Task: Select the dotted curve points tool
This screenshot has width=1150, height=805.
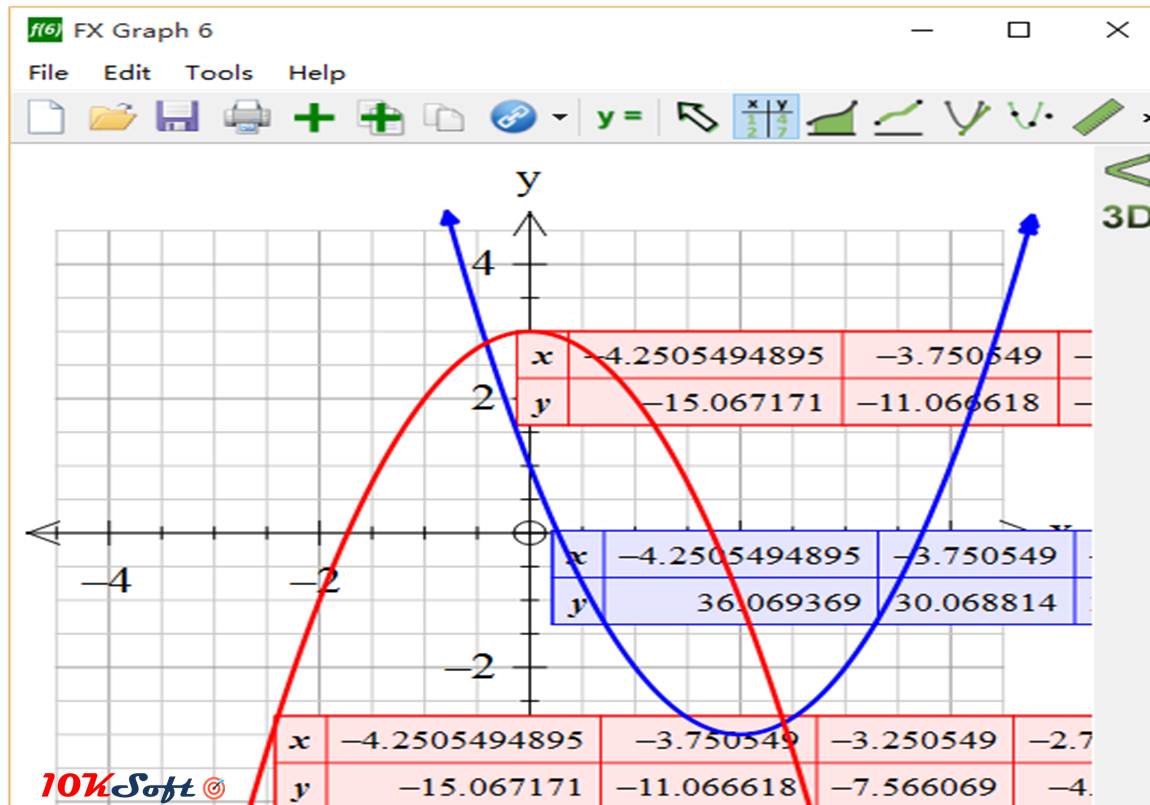Action: 1030,117
